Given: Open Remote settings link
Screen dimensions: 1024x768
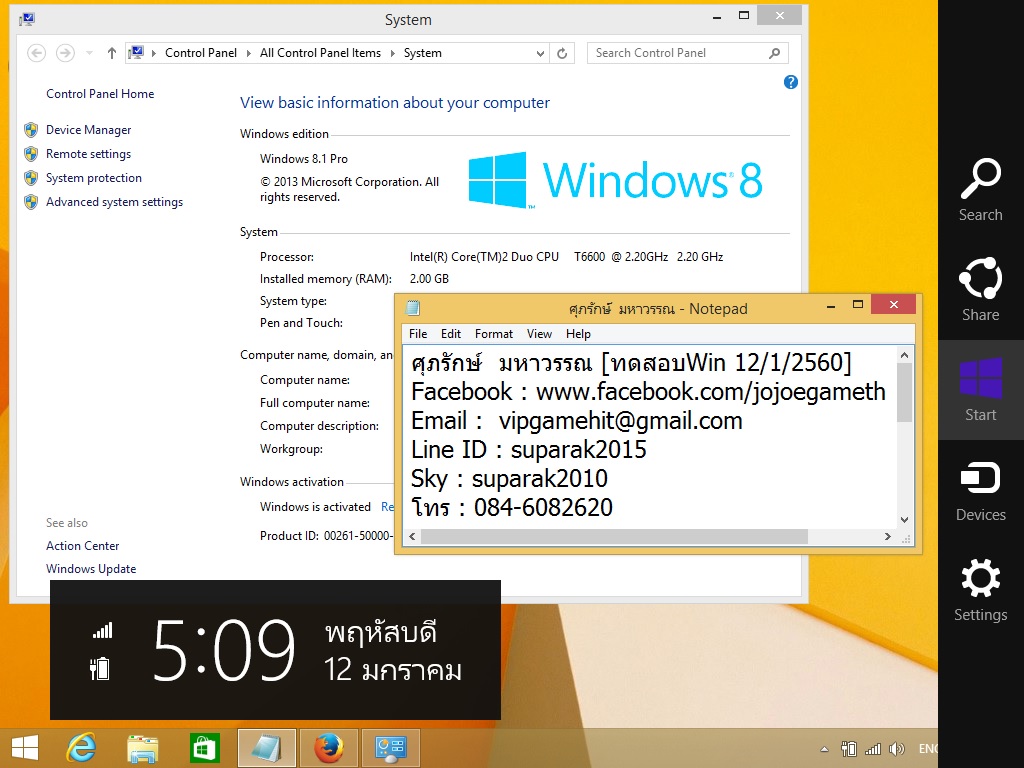Looking at the screenshot, I should point(88,154).
